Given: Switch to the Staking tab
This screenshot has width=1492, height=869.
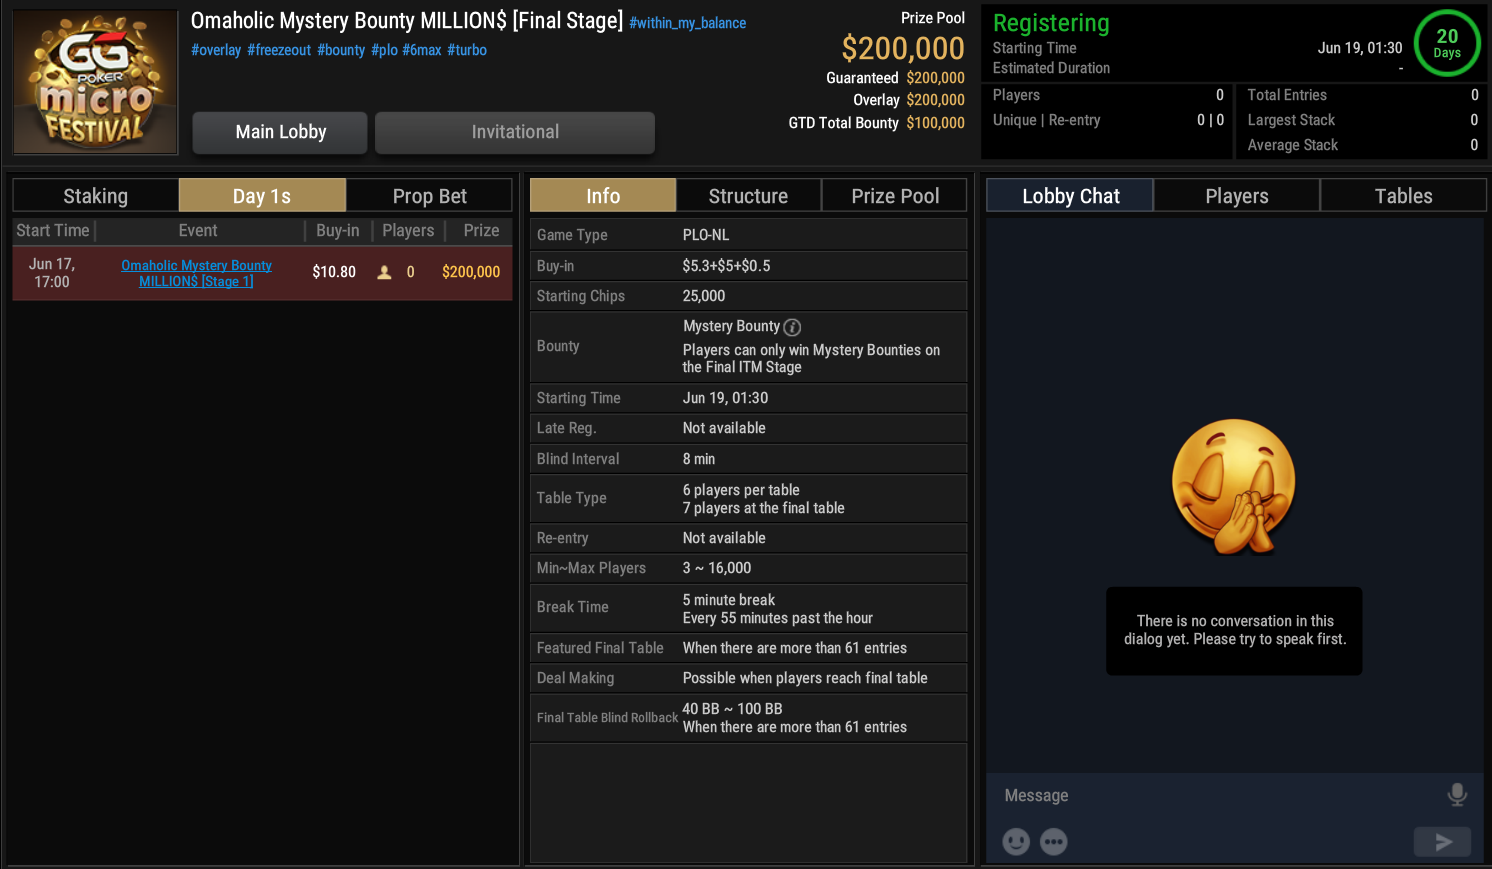Looking at the screenshot, I should (96, 196).
